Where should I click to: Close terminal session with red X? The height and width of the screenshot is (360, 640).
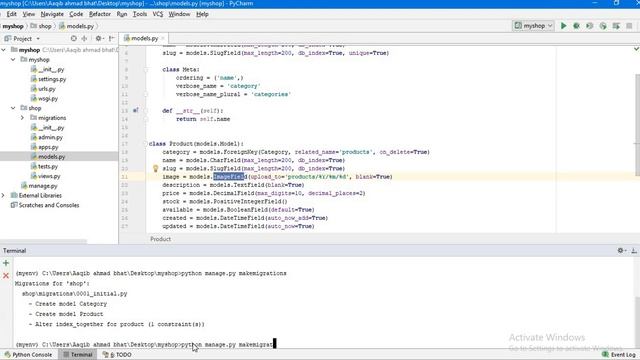(x=6, y=276)
